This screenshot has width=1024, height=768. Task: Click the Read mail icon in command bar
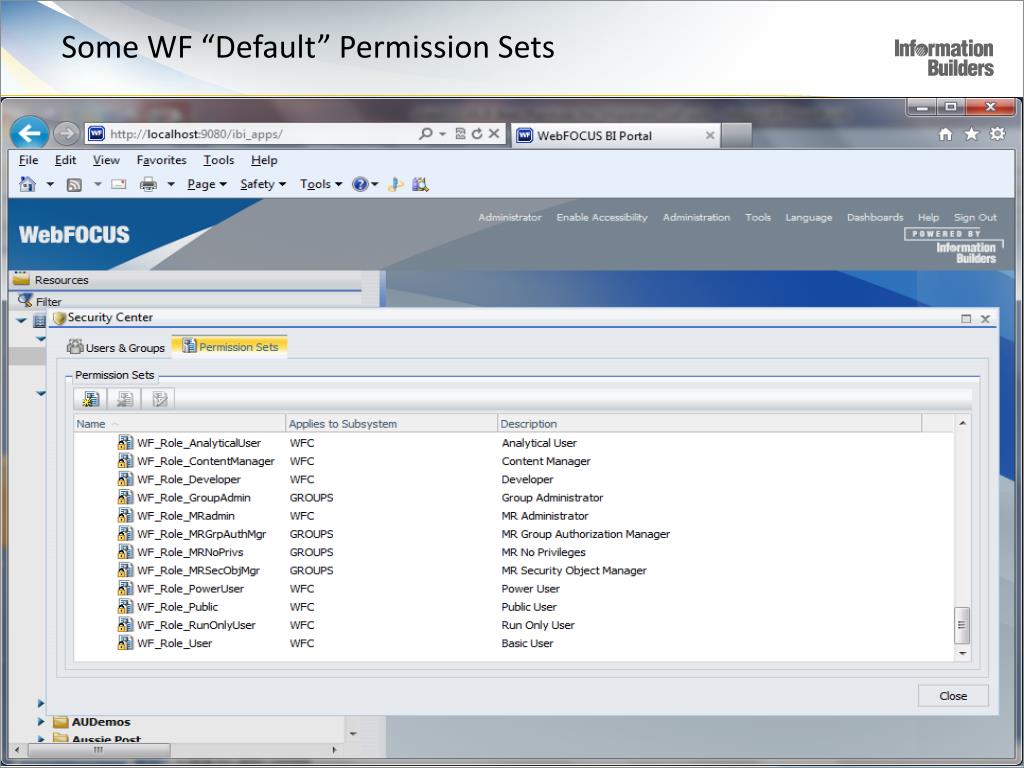click(x=119, y=184)
